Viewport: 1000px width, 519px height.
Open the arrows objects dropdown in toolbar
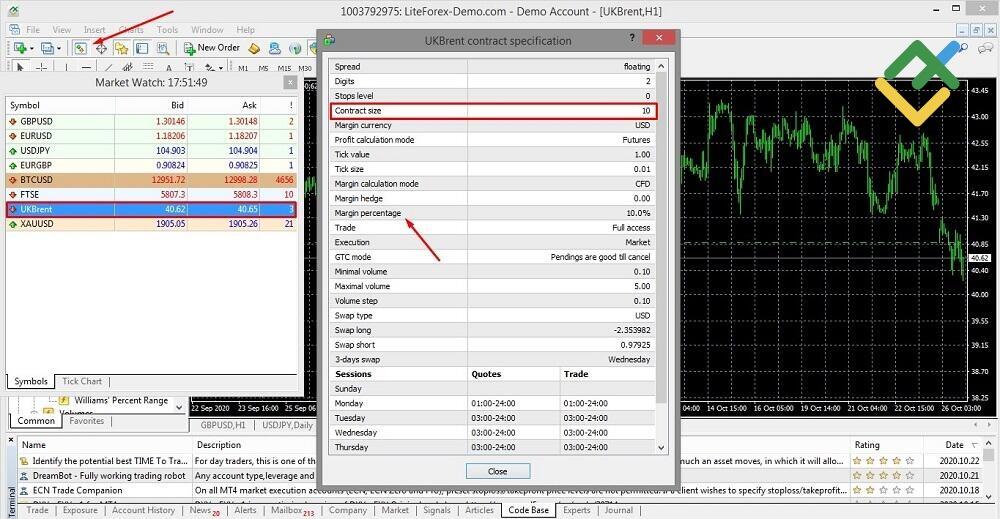tap(218, 68)
